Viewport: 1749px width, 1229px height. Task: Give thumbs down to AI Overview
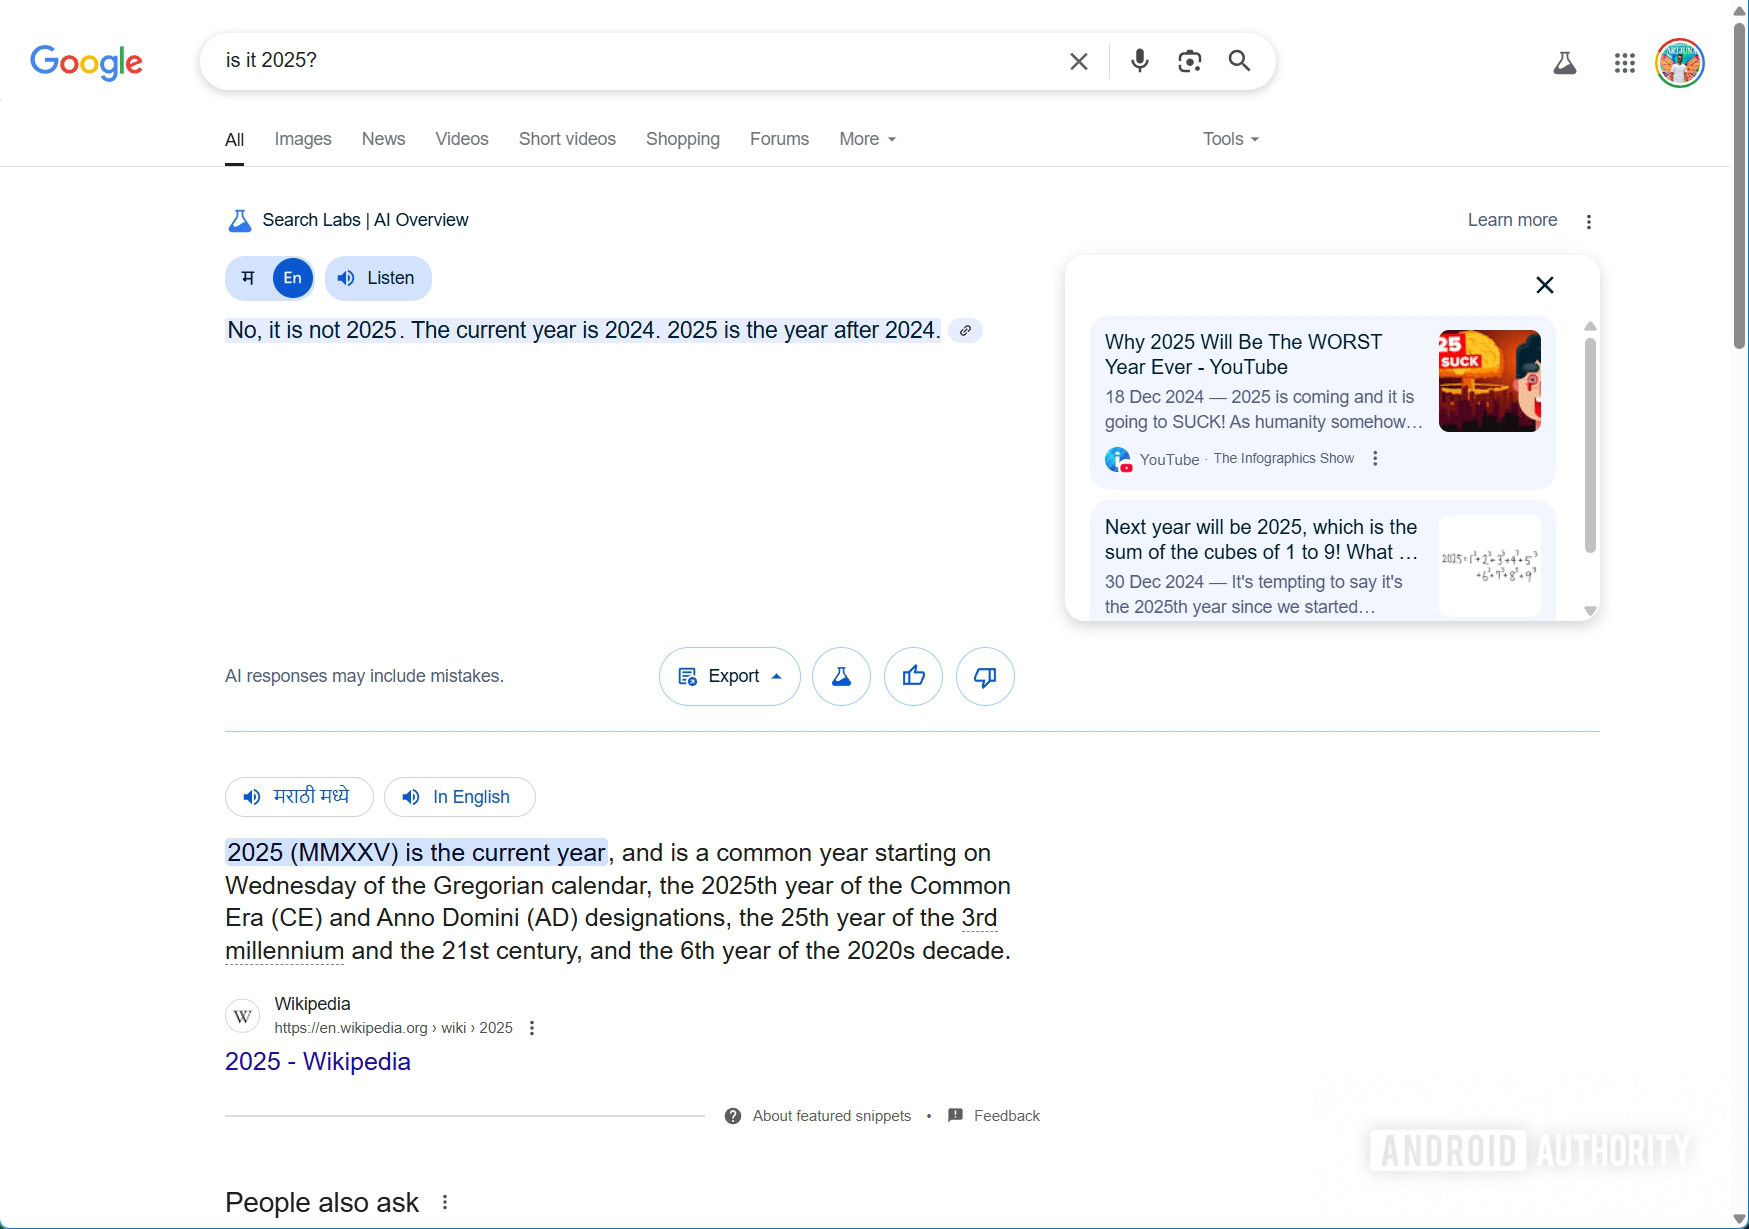985,677
